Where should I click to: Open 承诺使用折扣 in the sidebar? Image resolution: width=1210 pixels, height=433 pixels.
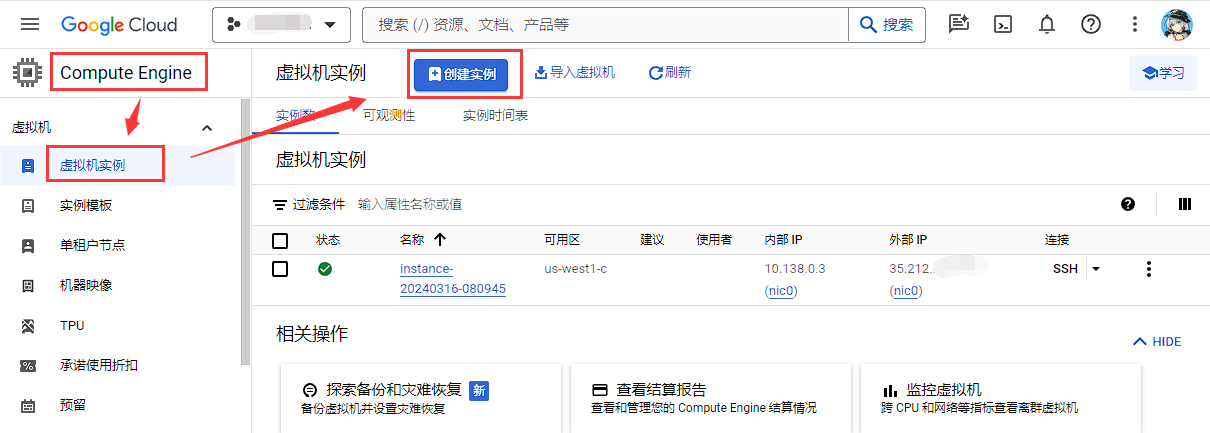click(x=99, y=365)
